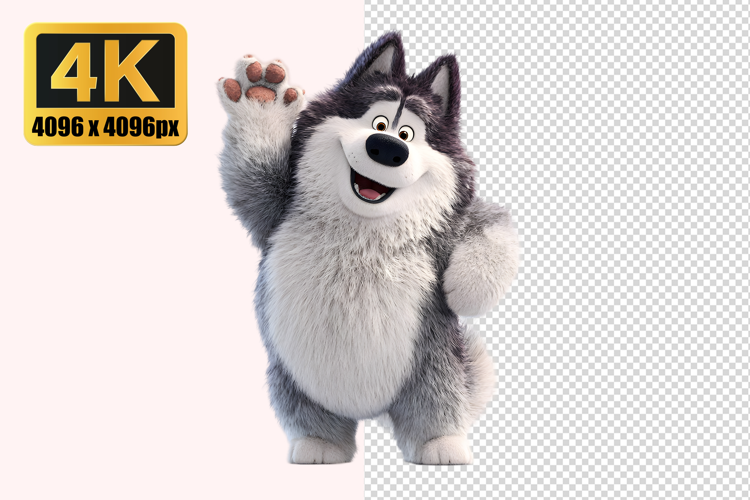This screenshot has height=500, width=750.
Task: Click the gold 4K badge
Action: click(x=105, y=85)
